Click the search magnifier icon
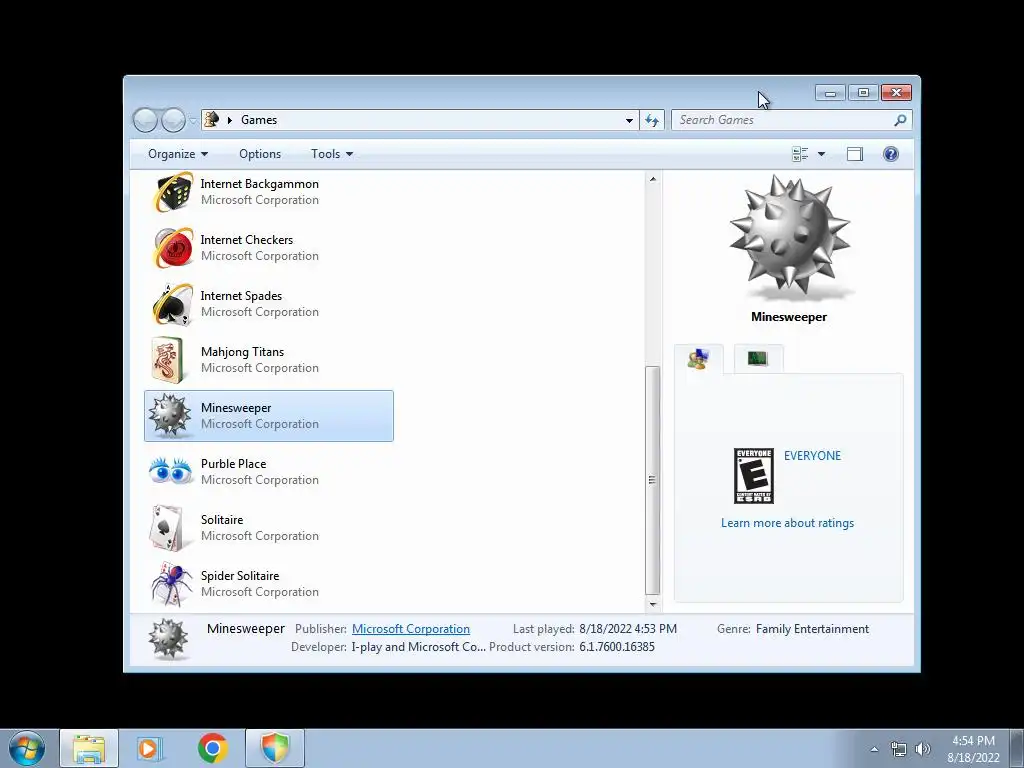 [x=901, y=120]
